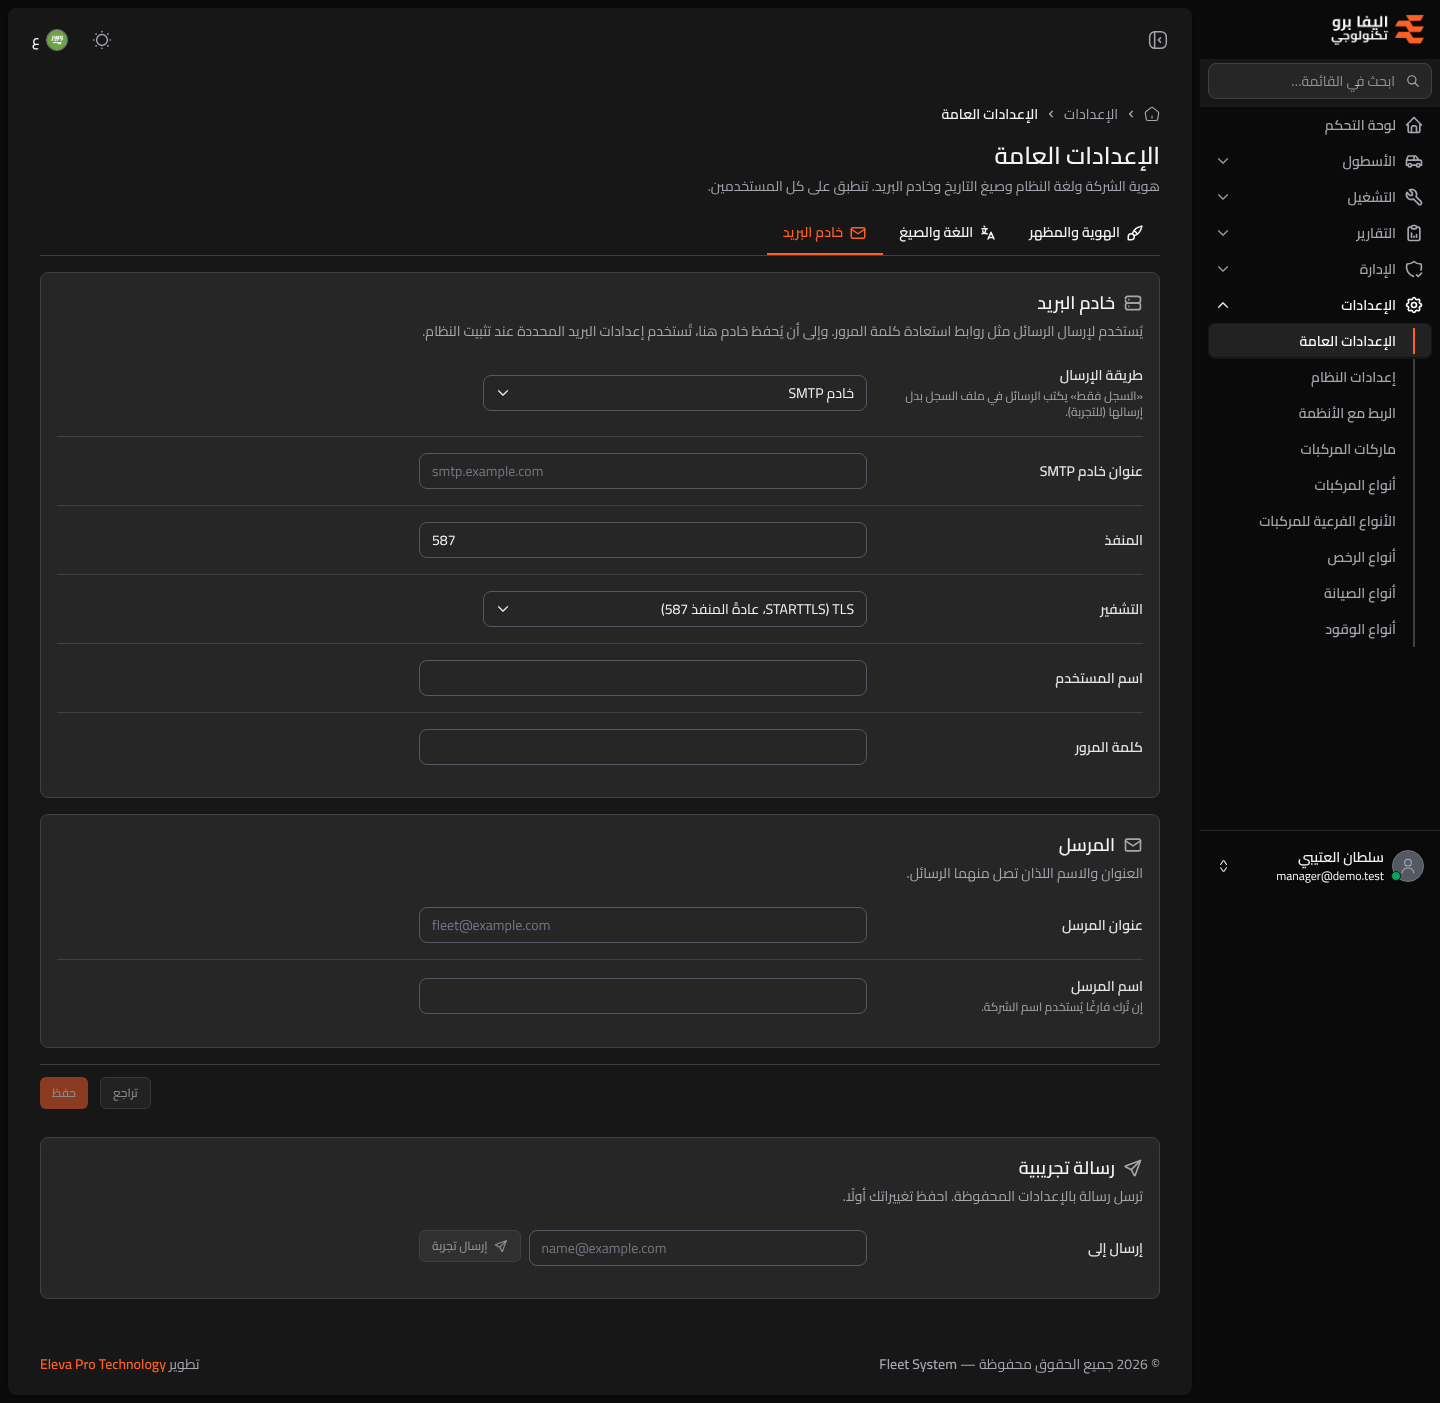
Task: Click the الإعدادات breadcrumb link
Action: tap(1090, 114)
